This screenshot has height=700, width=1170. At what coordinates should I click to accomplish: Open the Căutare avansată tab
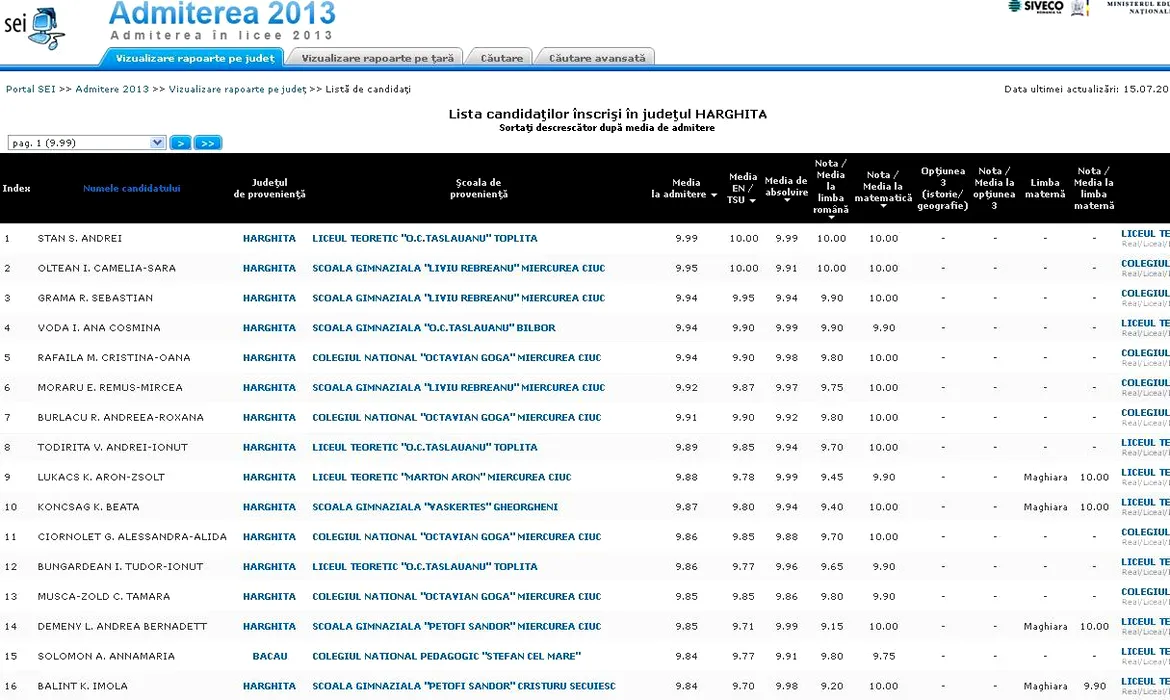(x=596, y=58)
